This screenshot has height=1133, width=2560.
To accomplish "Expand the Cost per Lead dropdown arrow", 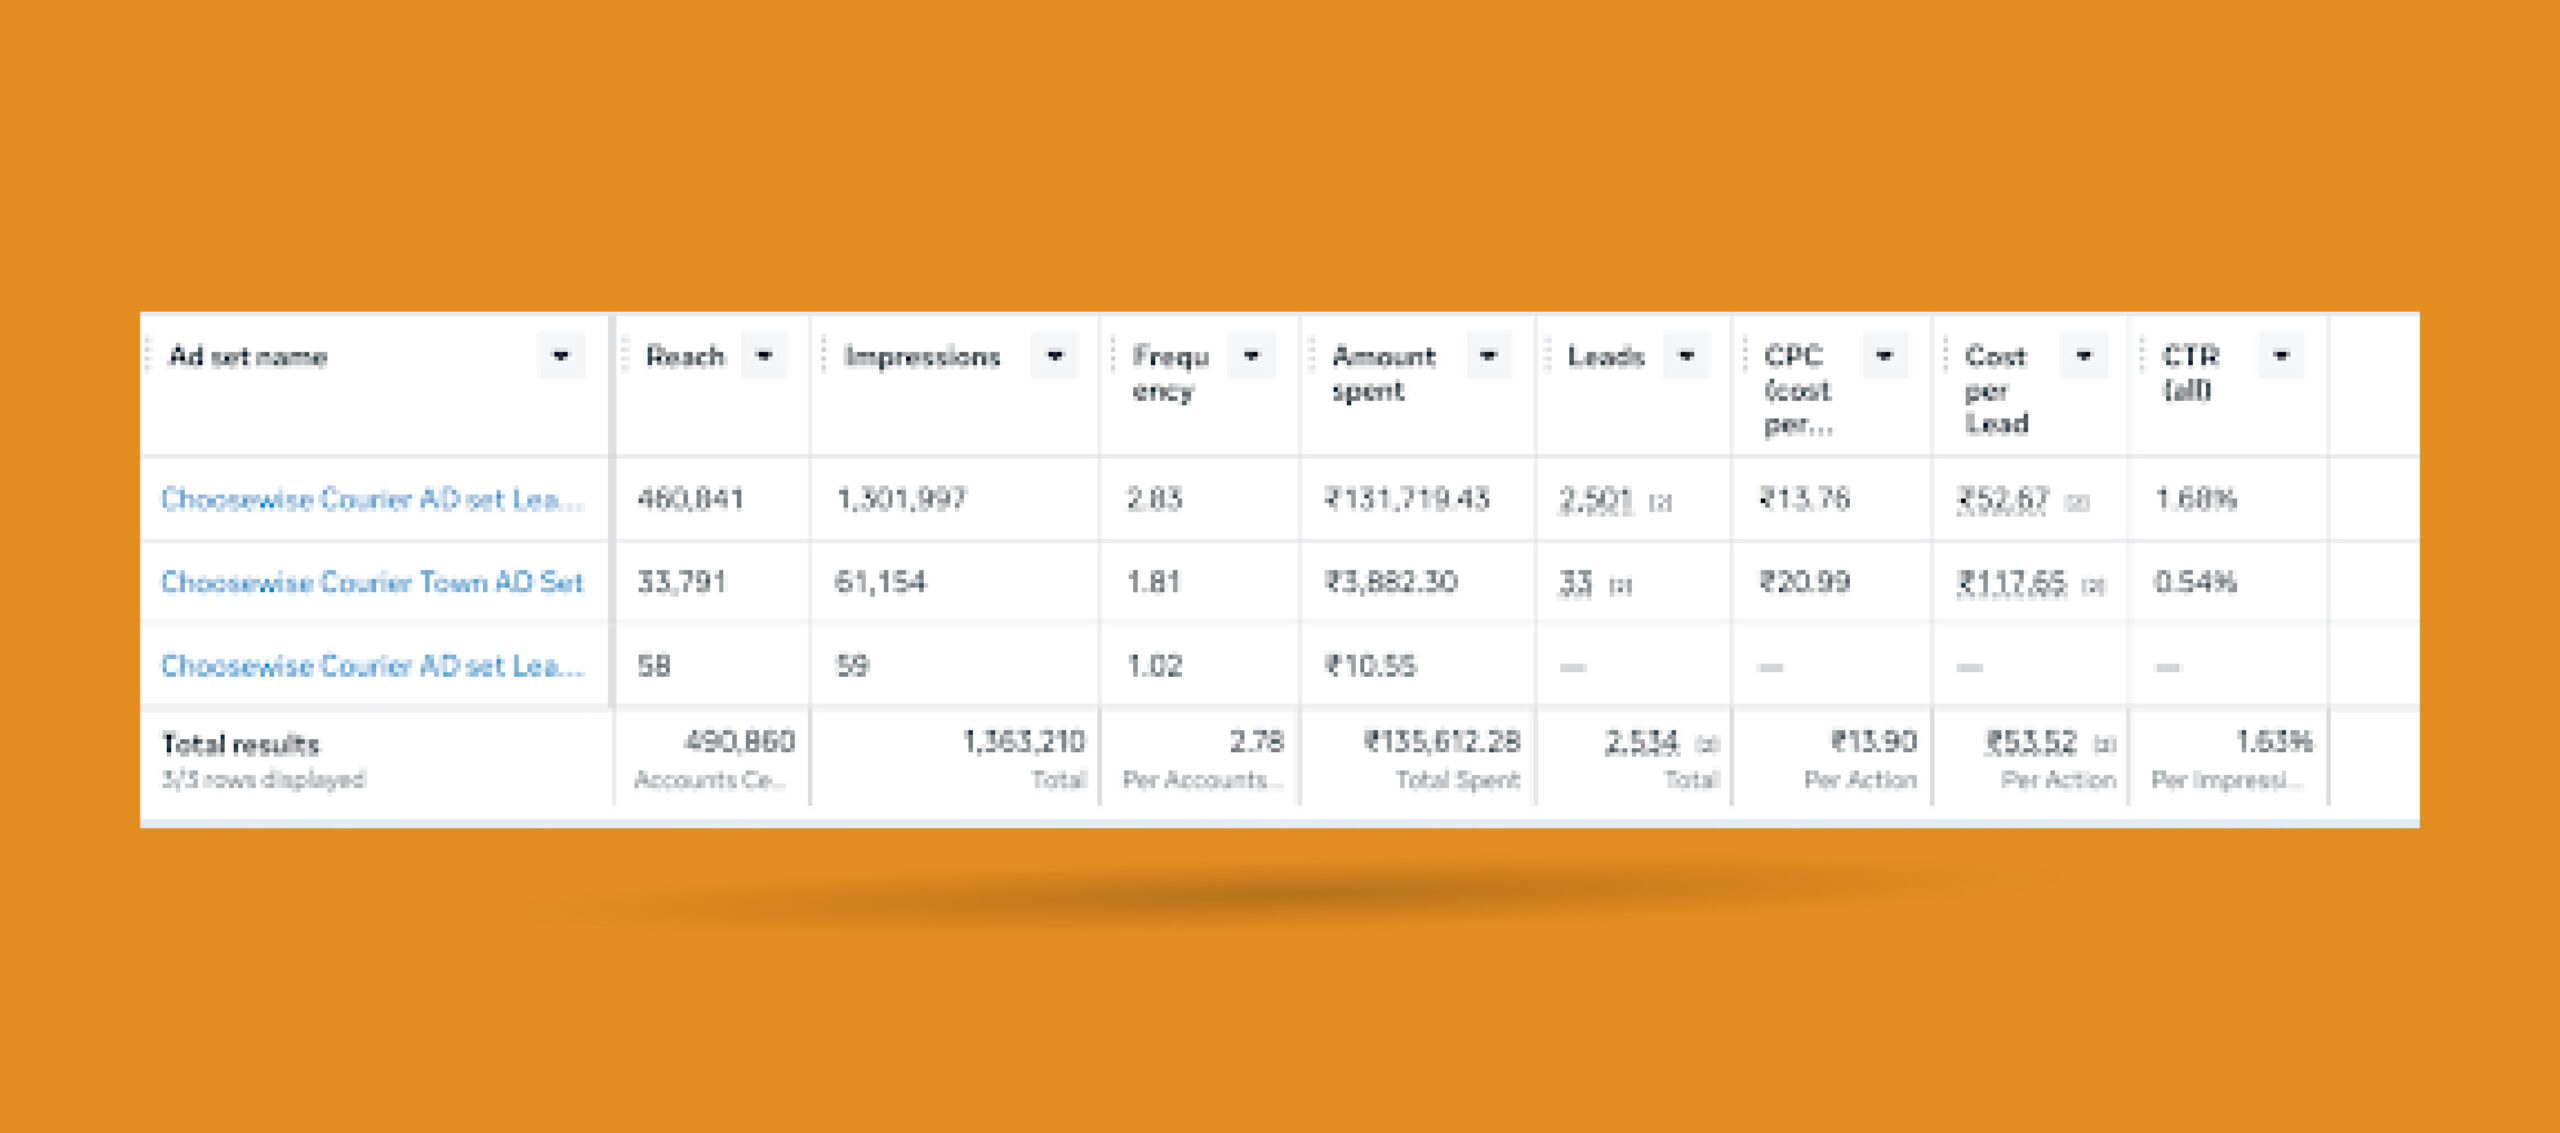I will tap(2084, 356).
